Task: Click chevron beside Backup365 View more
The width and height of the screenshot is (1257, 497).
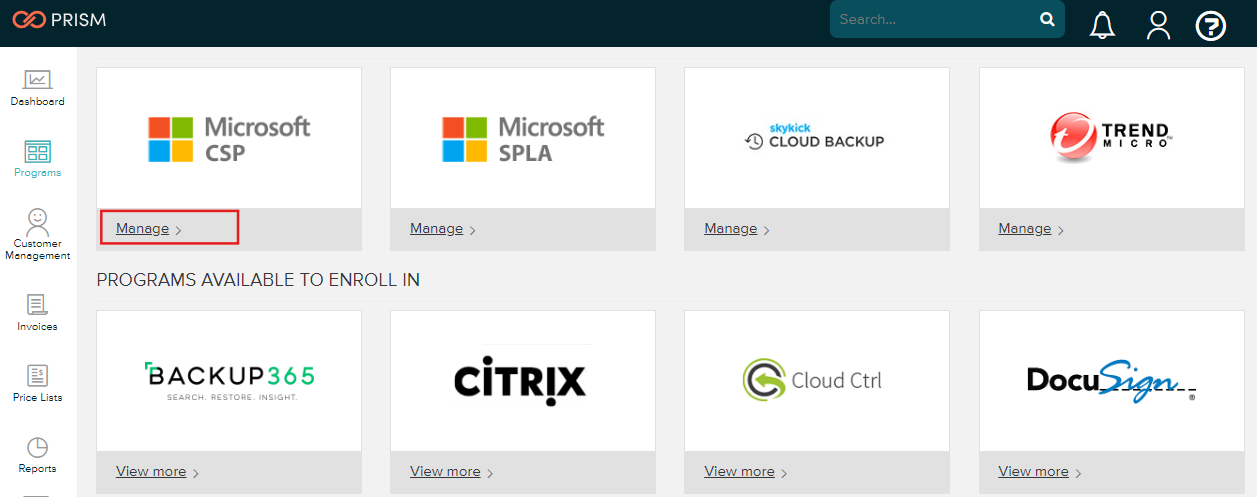Action: click(x=196, y=474)
